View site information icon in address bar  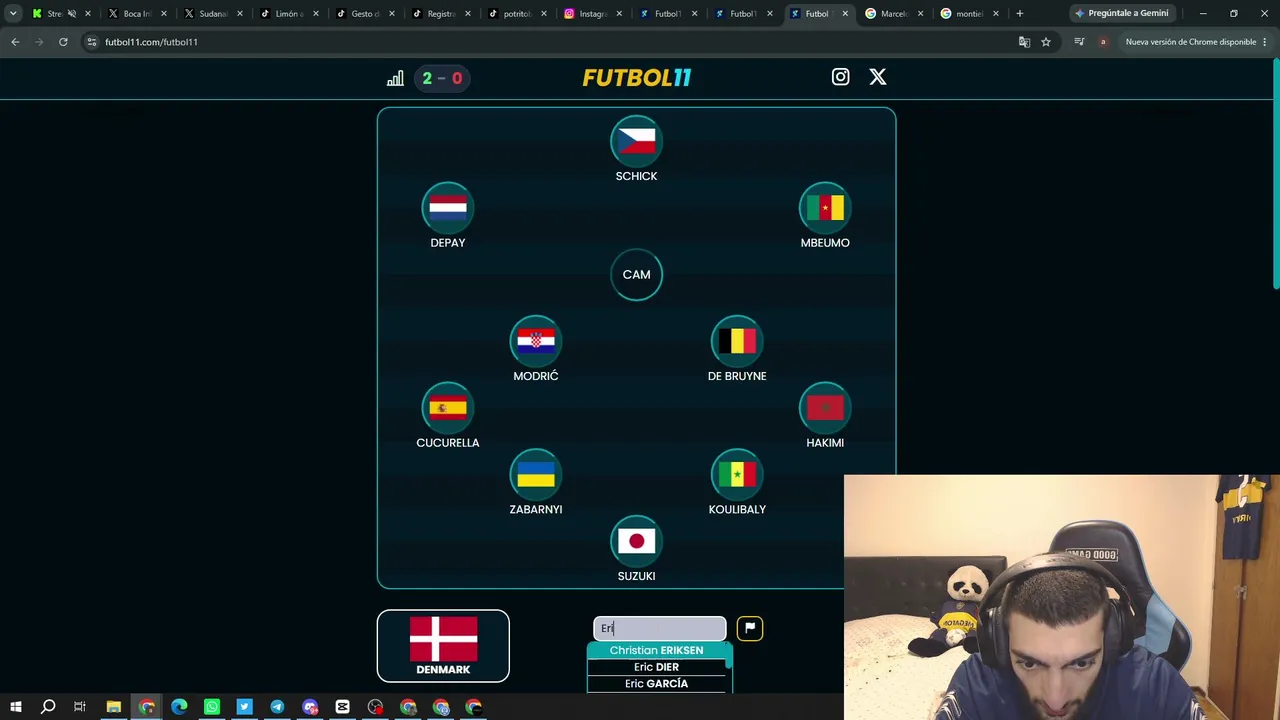pyautogui.click(x=92, y=42)
